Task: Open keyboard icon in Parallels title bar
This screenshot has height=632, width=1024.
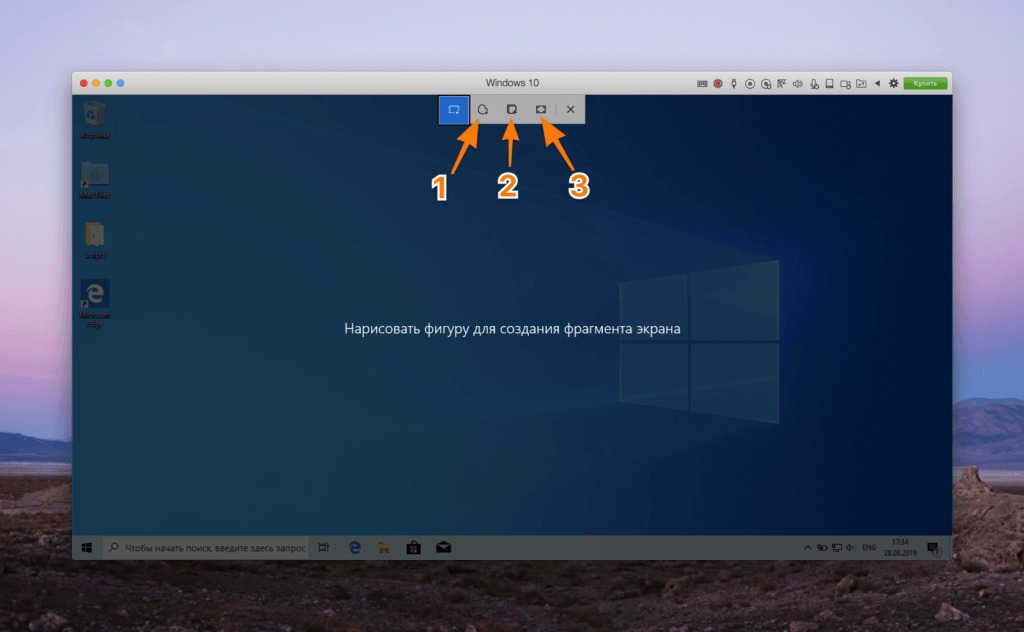Action: coord(702,84)
